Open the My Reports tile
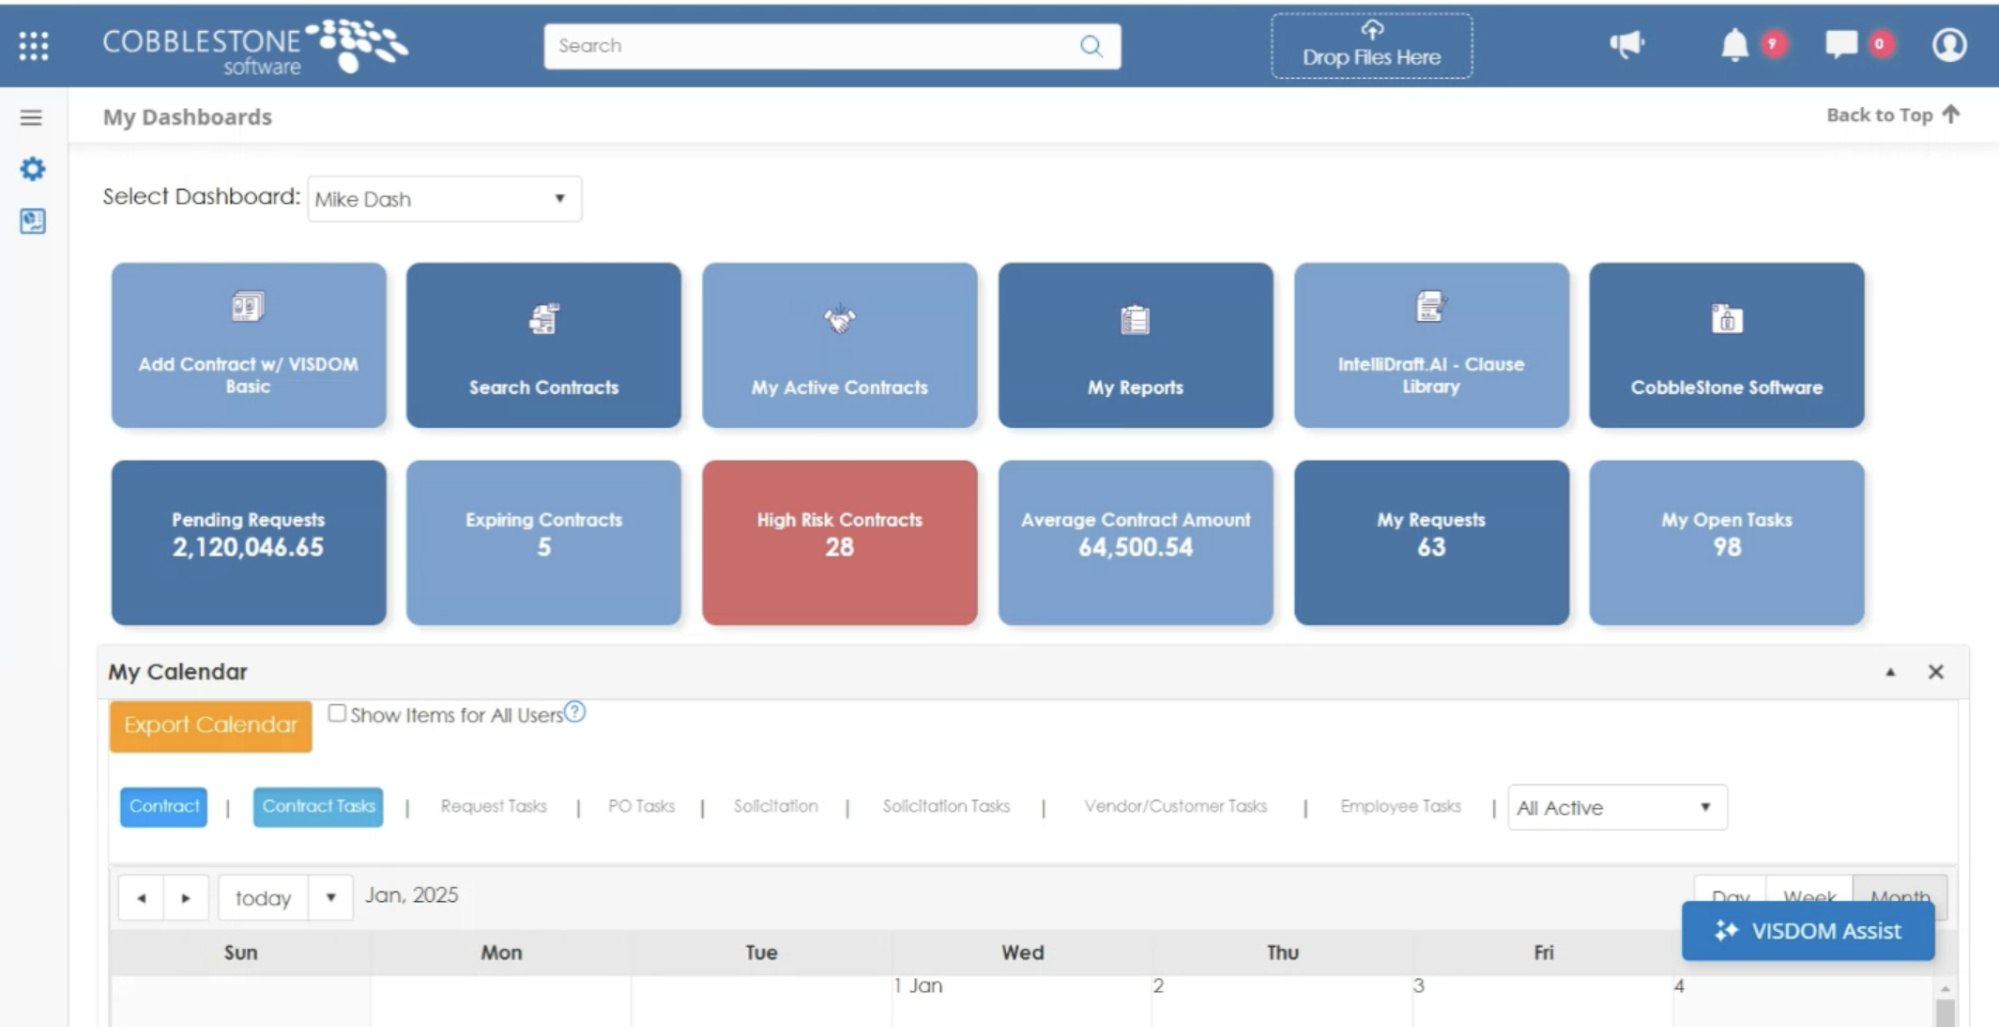Viewport: 1999px width, 1027px height. point(1136,345)
